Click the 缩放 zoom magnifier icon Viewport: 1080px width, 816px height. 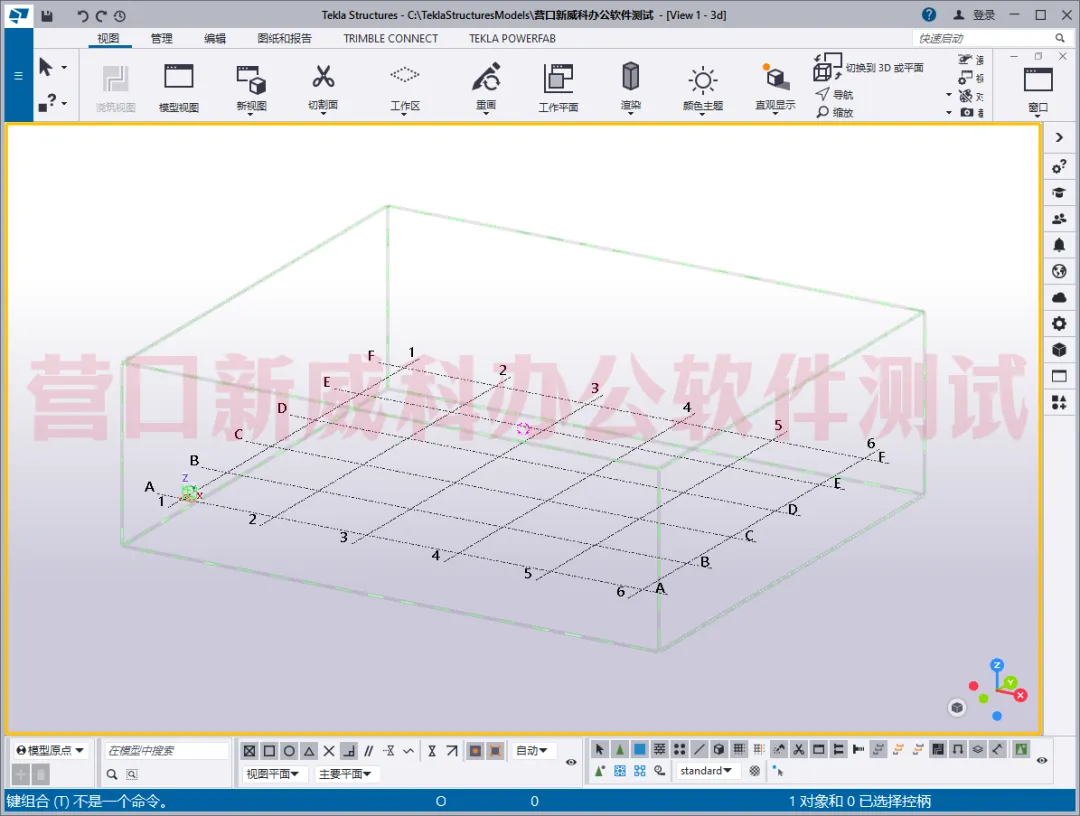[822, 112]
